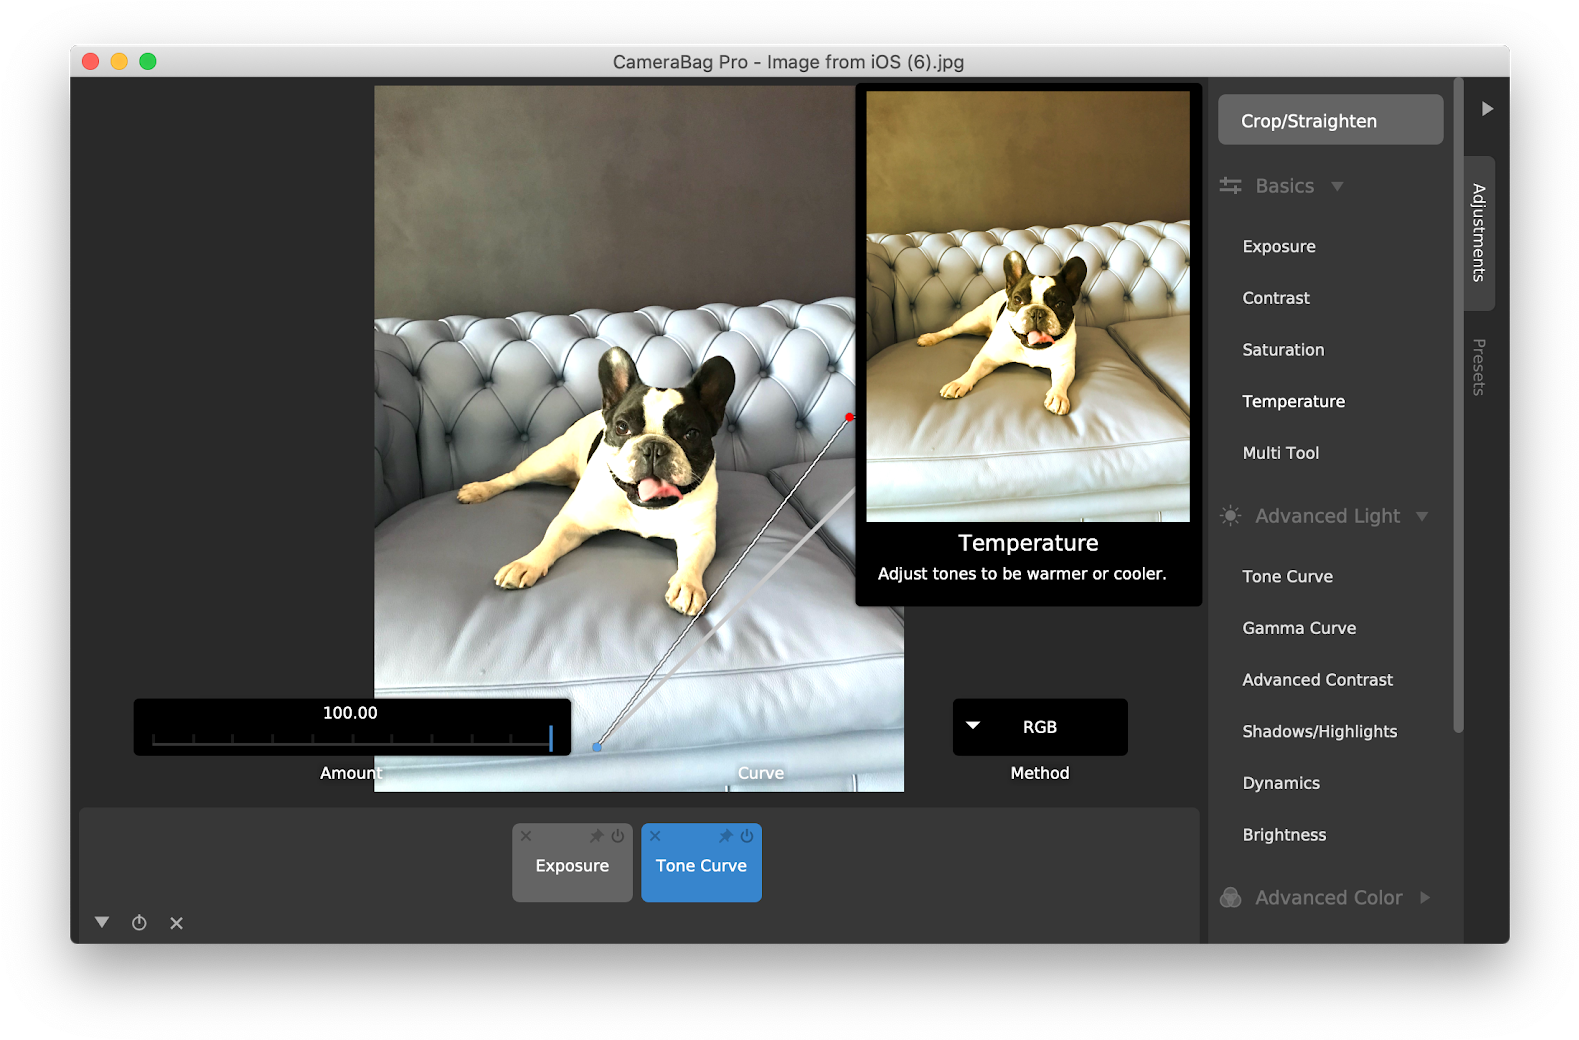Viewport: 1579px width, 1040px height.
Task: Collapse side panel with top-right arrow
Action: [1487, 108]
